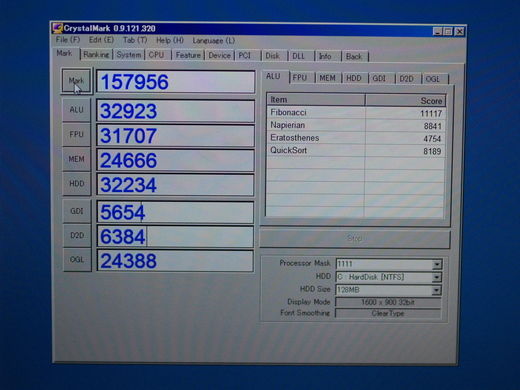Click the D2D score field 6384
This screenshot has width=520, height=390.
(x=175, y=236)
